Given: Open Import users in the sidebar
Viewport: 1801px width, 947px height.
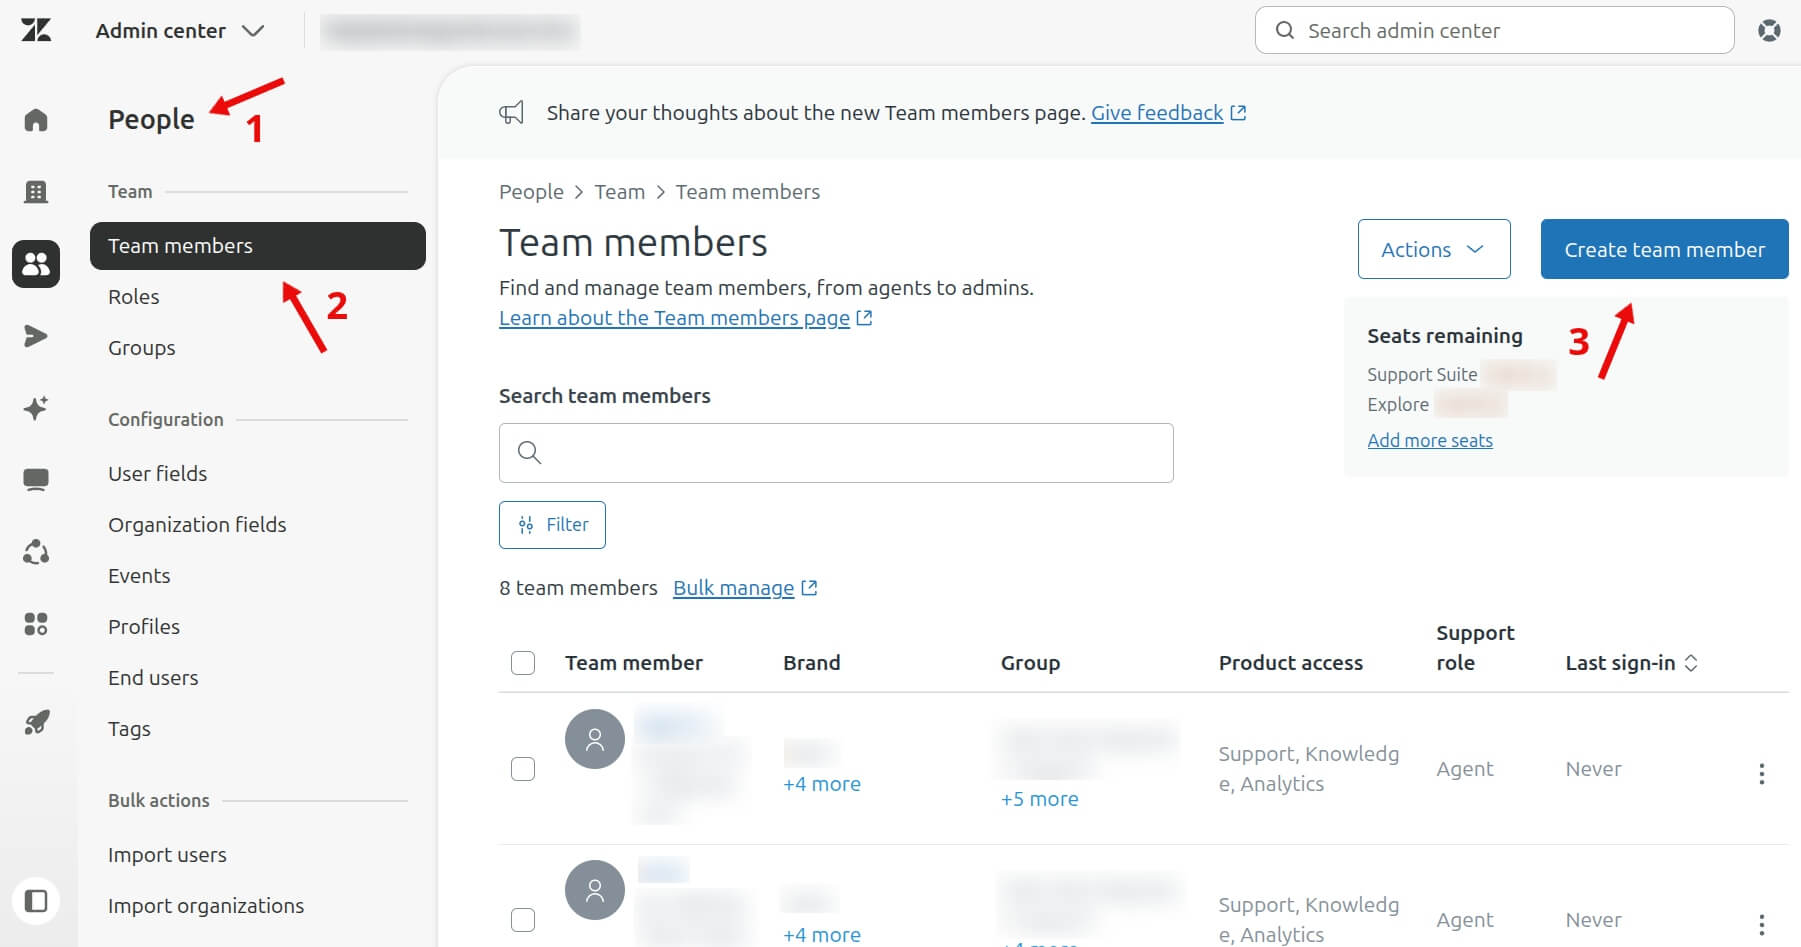Looking at the screenshot, I should [167, 855].
